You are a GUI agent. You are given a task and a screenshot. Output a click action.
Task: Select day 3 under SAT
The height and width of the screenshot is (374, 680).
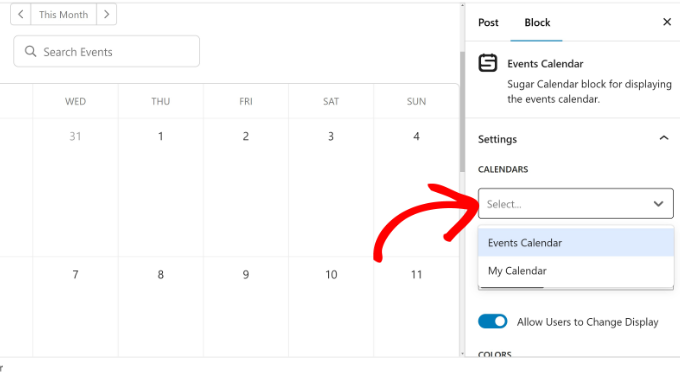pos(331,137)
